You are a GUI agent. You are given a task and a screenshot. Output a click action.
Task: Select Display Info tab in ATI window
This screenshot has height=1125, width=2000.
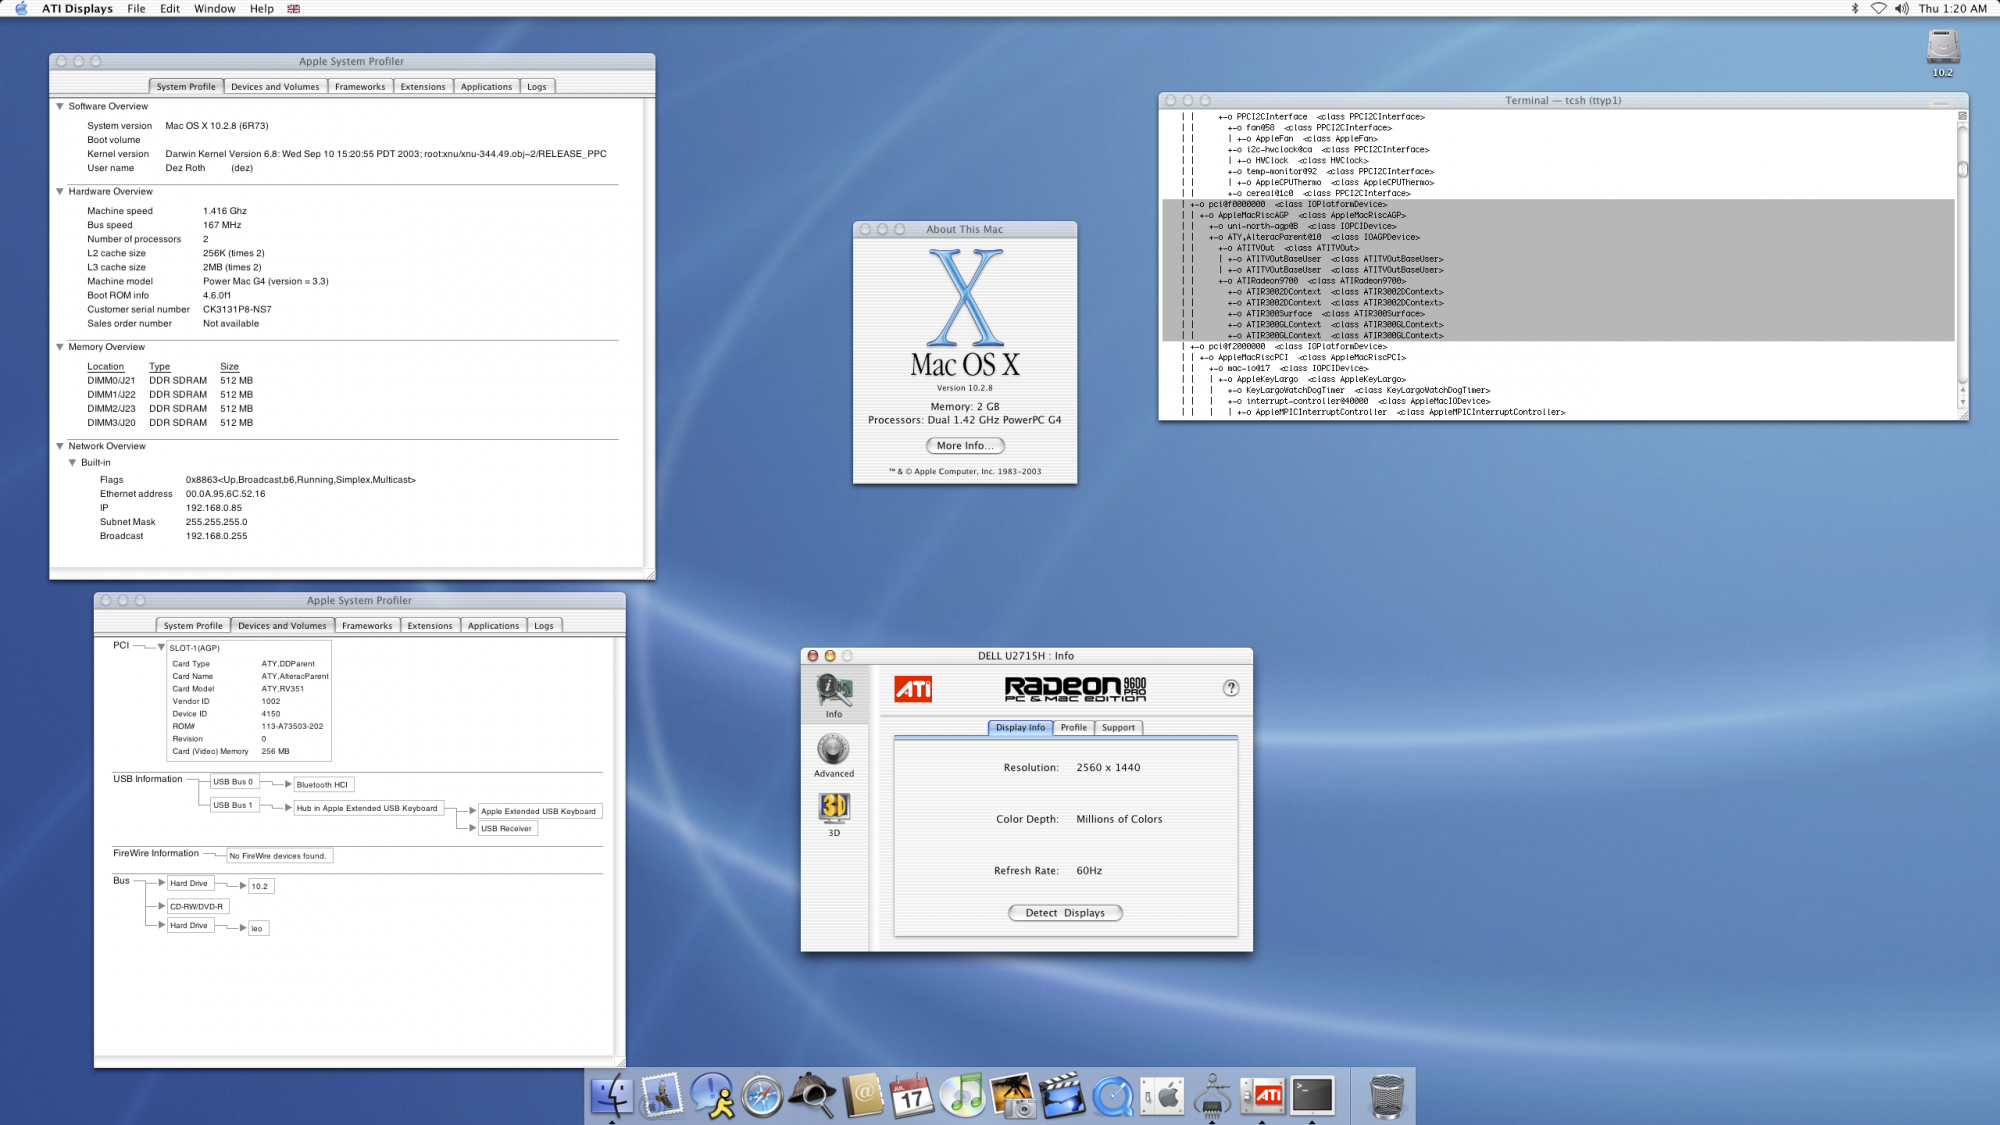click(1020, 727)
